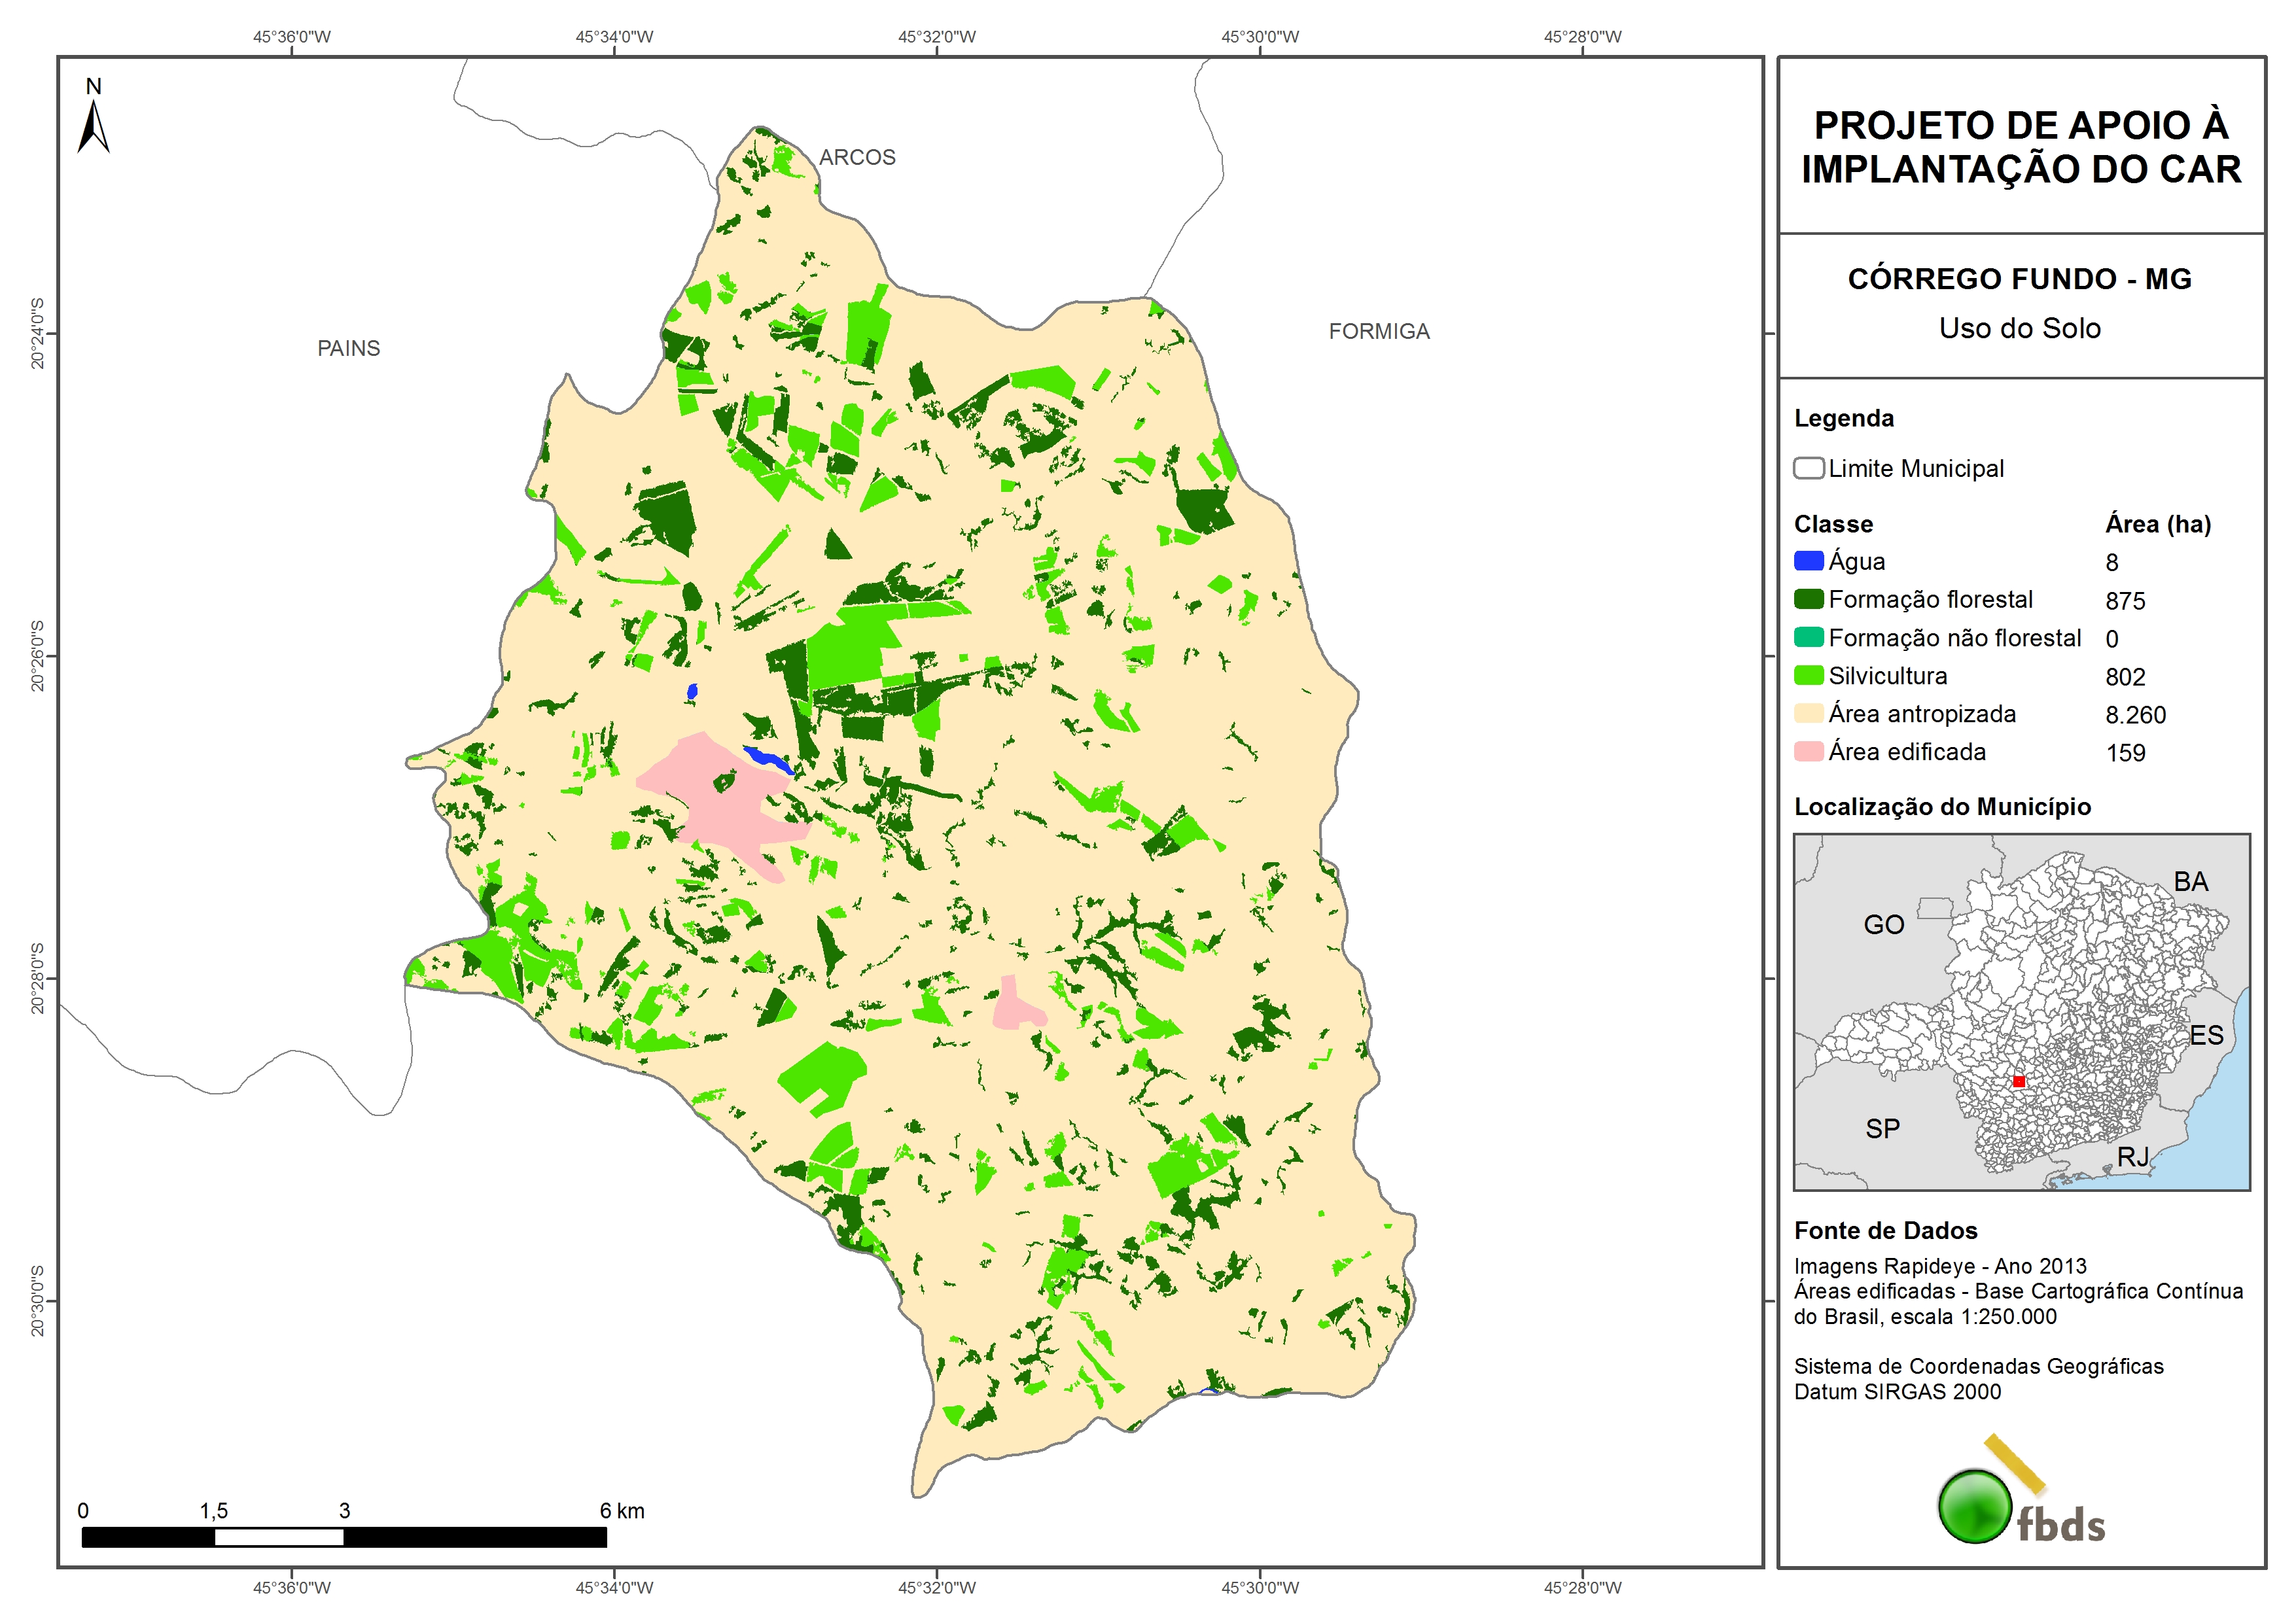Click the small blue pond polygon

[x=692, y=691]
